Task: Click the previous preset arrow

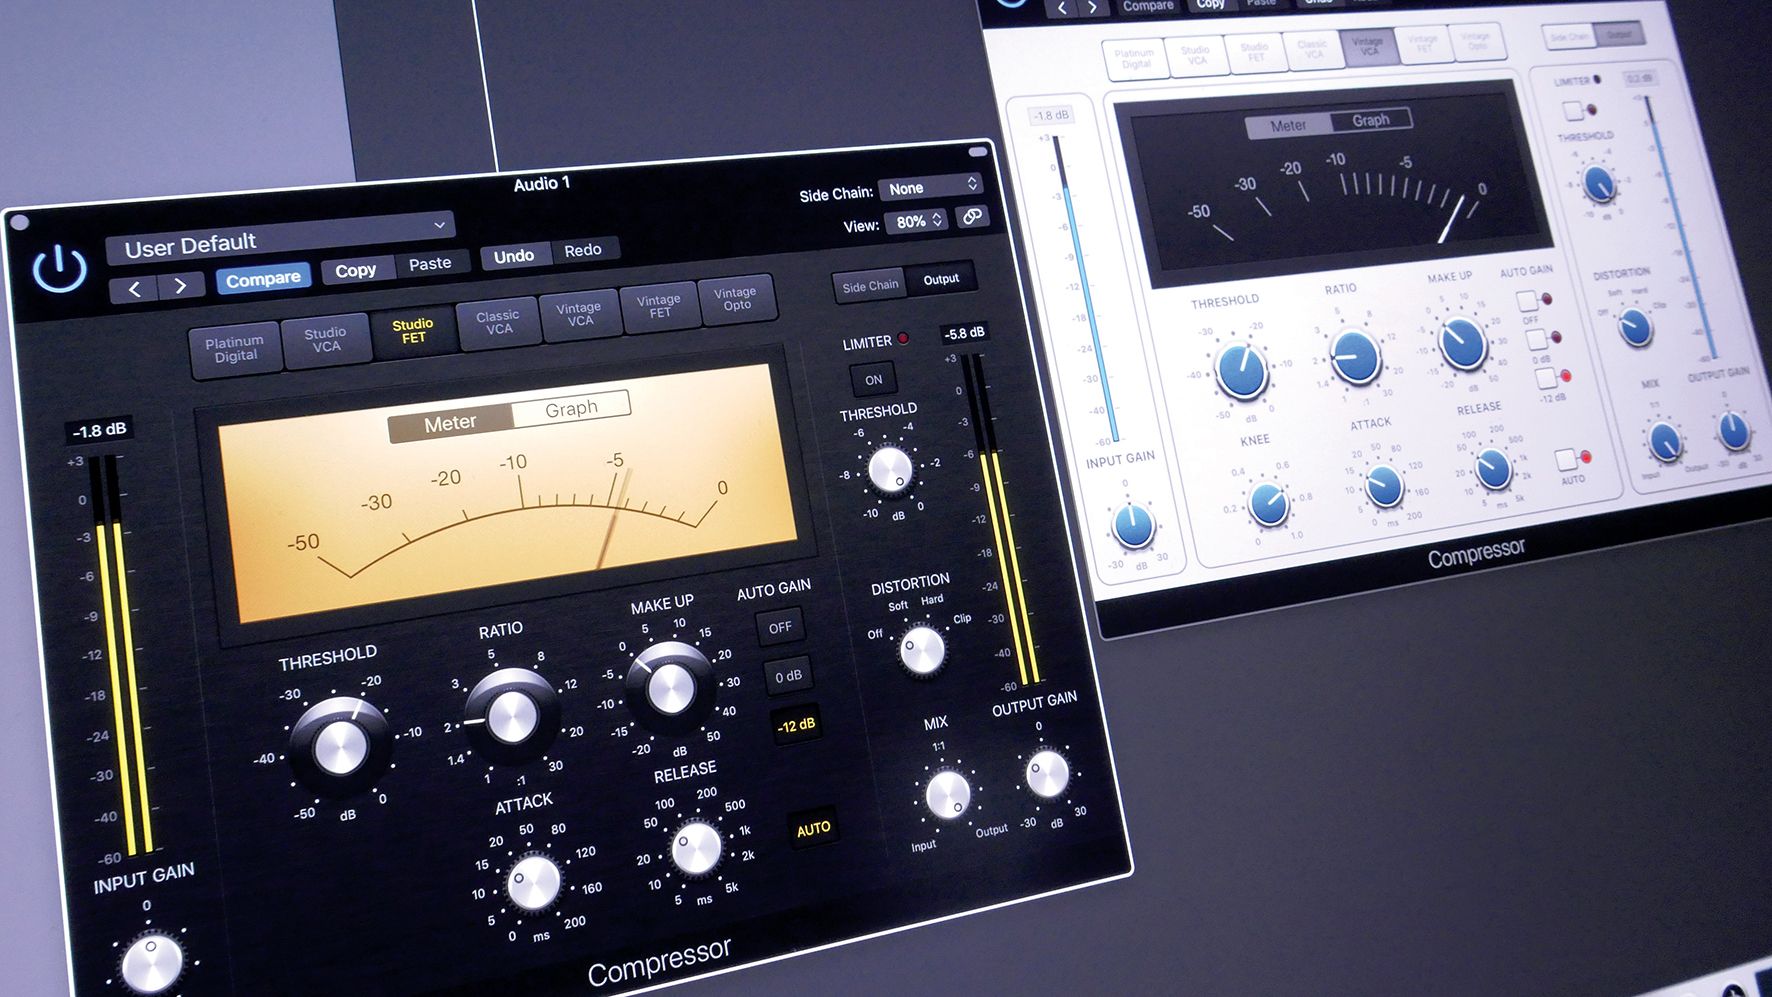Action: 135,286
